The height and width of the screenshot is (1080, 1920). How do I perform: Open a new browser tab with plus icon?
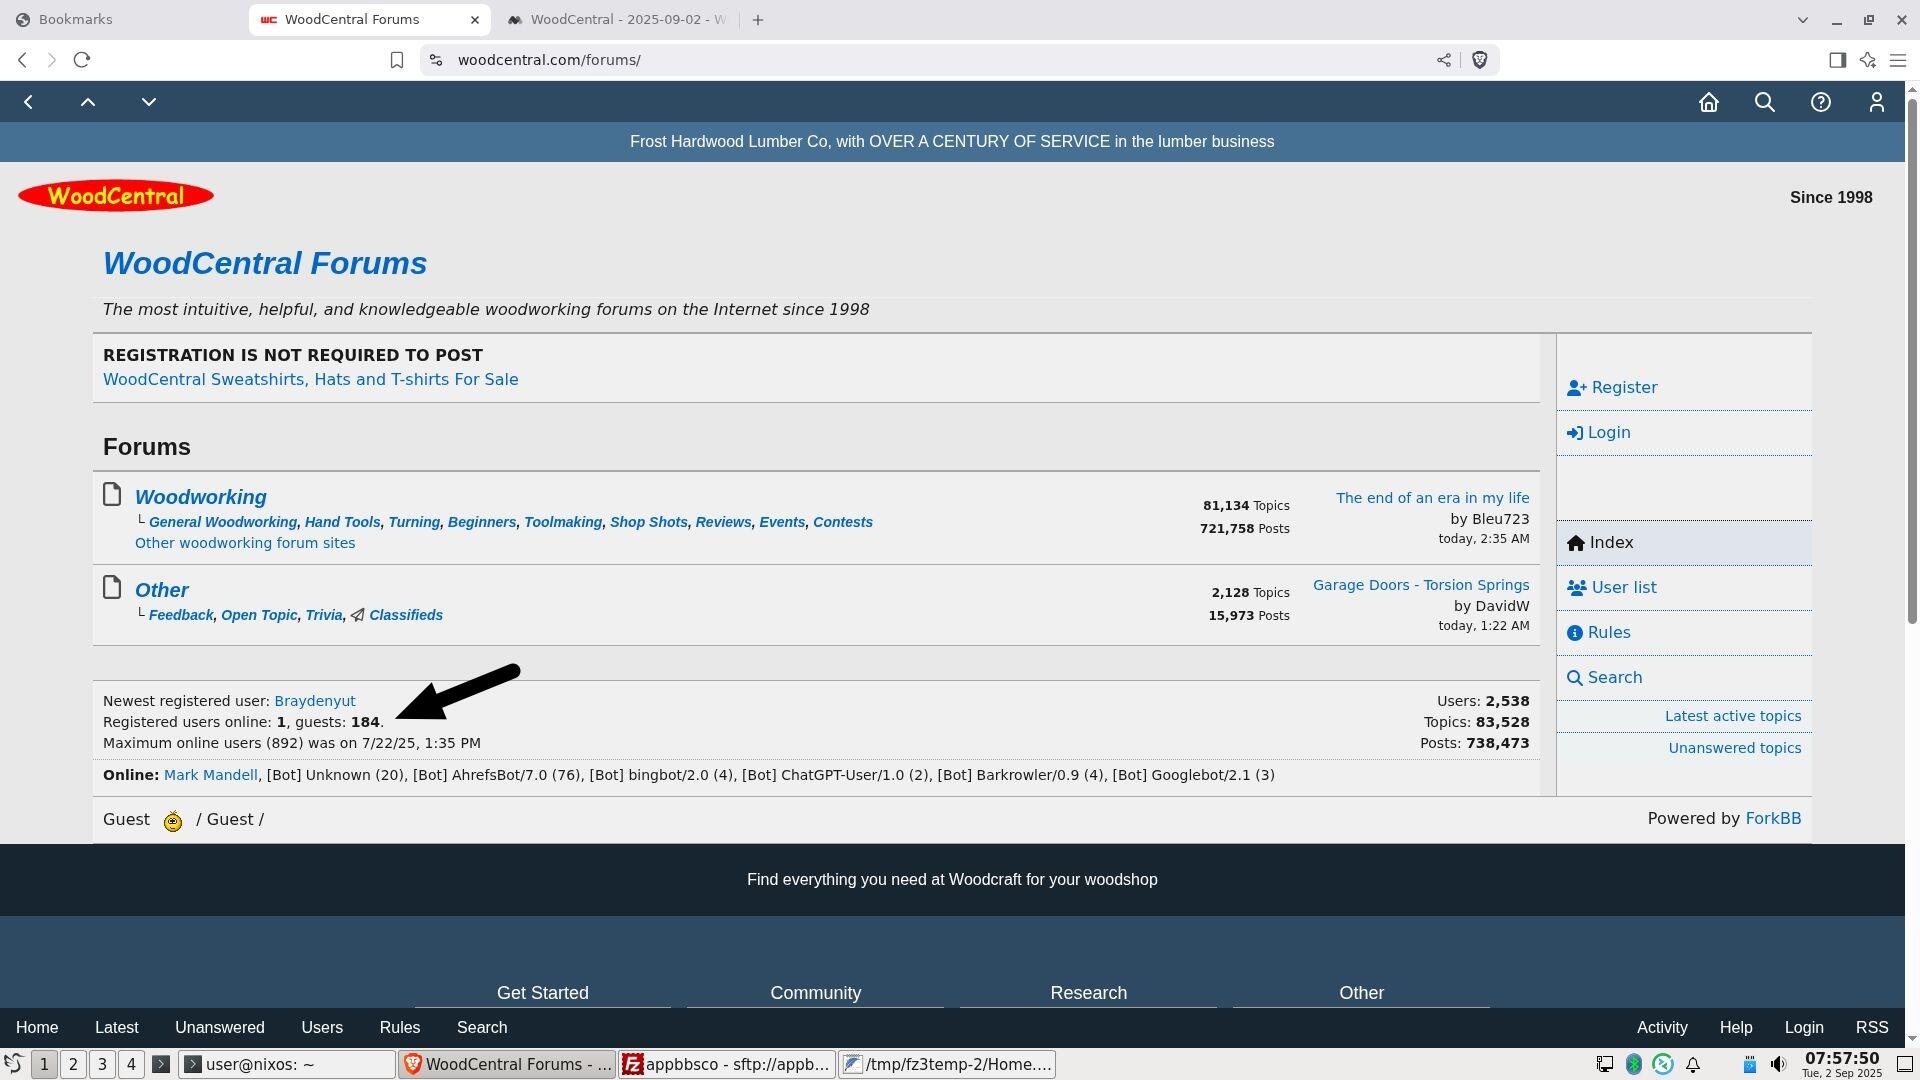tap(758, 20)
